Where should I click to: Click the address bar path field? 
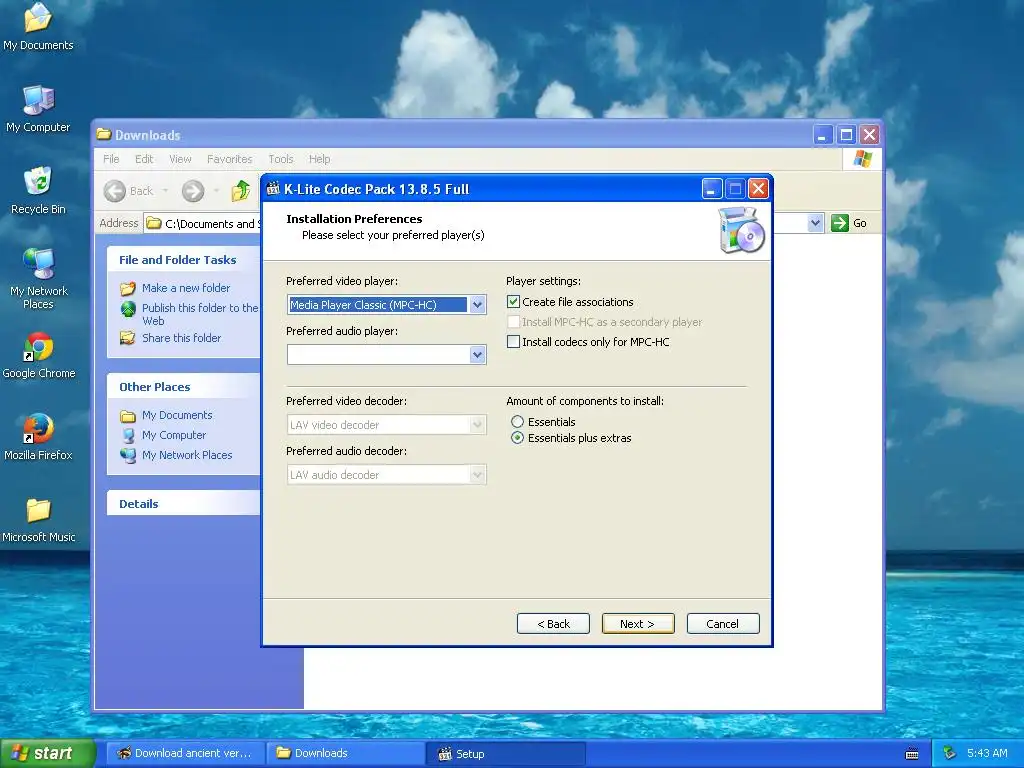[202, 223]
